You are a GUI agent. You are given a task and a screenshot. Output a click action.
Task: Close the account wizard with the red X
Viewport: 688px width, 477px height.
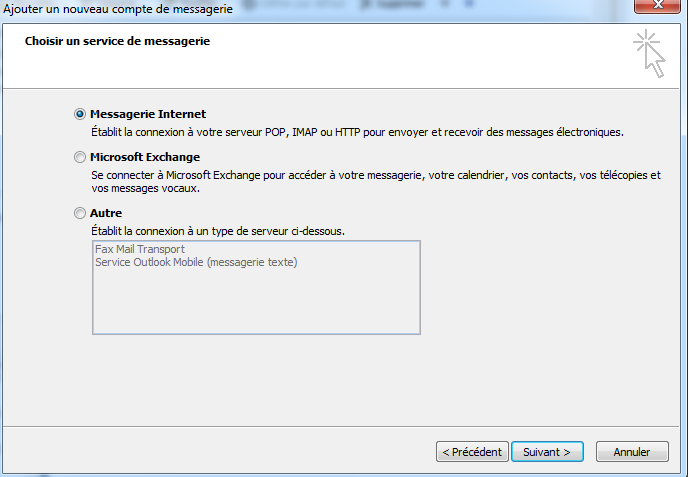657,6
